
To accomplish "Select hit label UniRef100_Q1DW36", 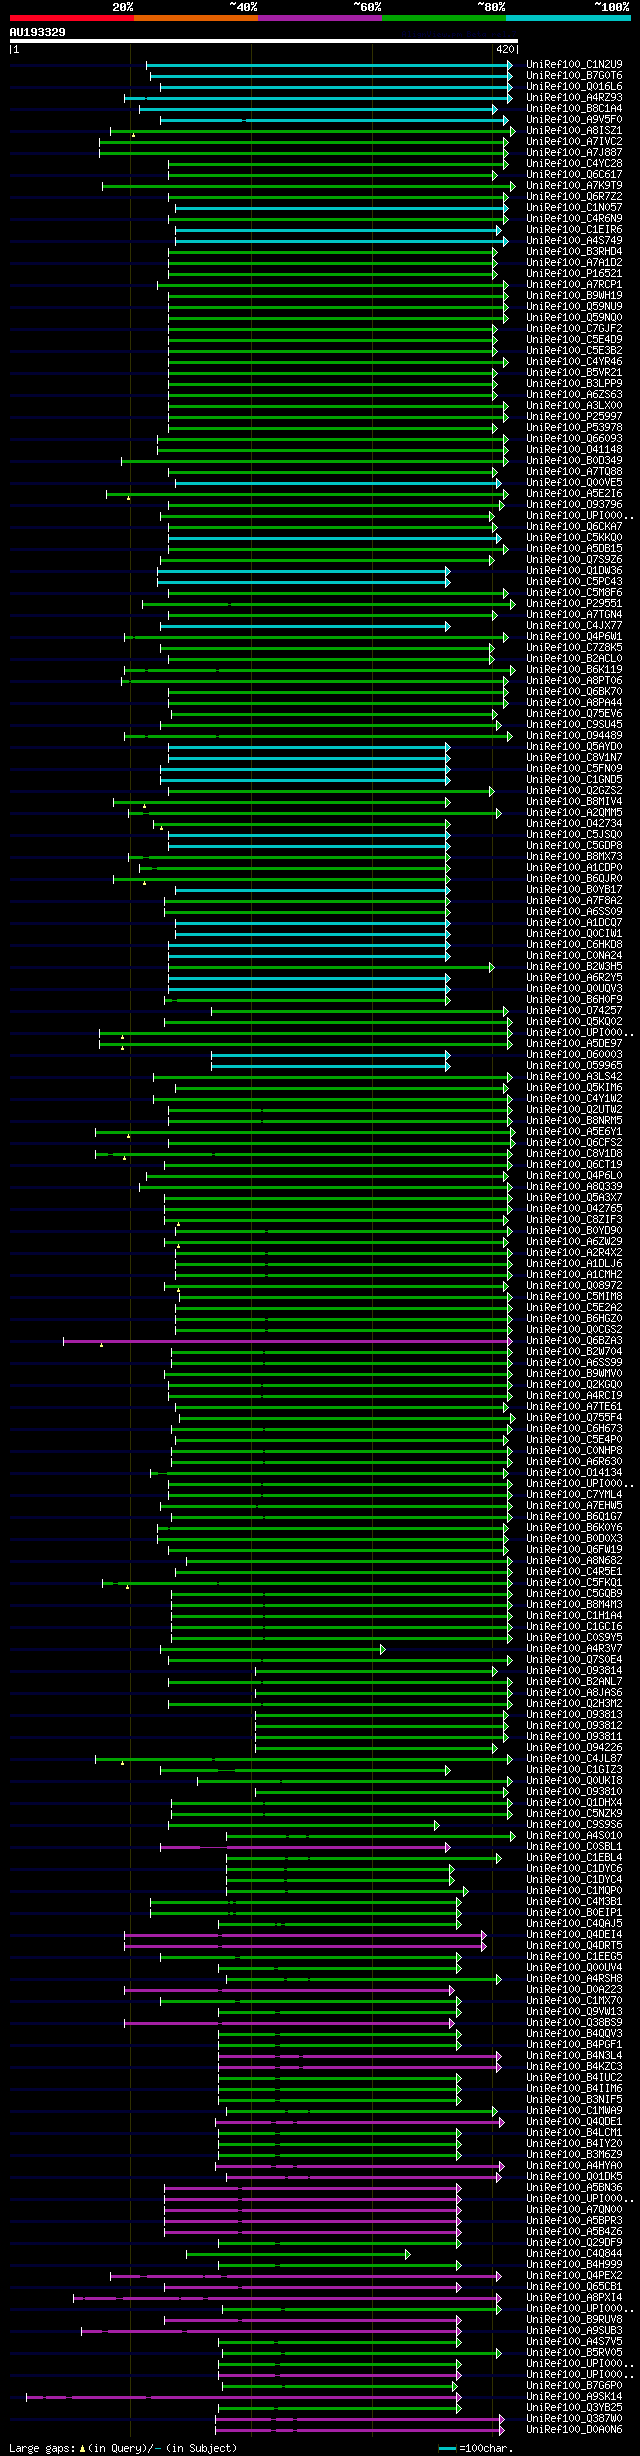I will pos(574,571).
